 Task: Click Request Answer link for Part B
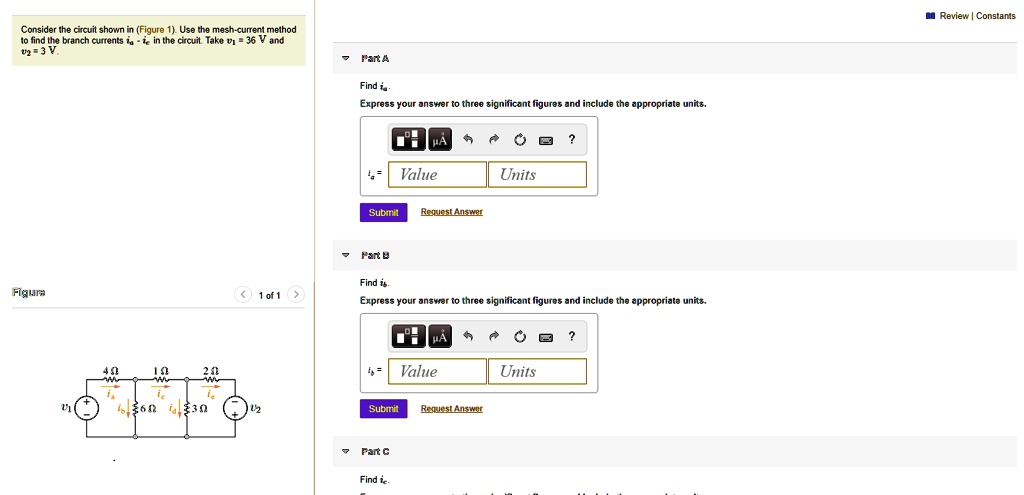click(x=451, y=409)
